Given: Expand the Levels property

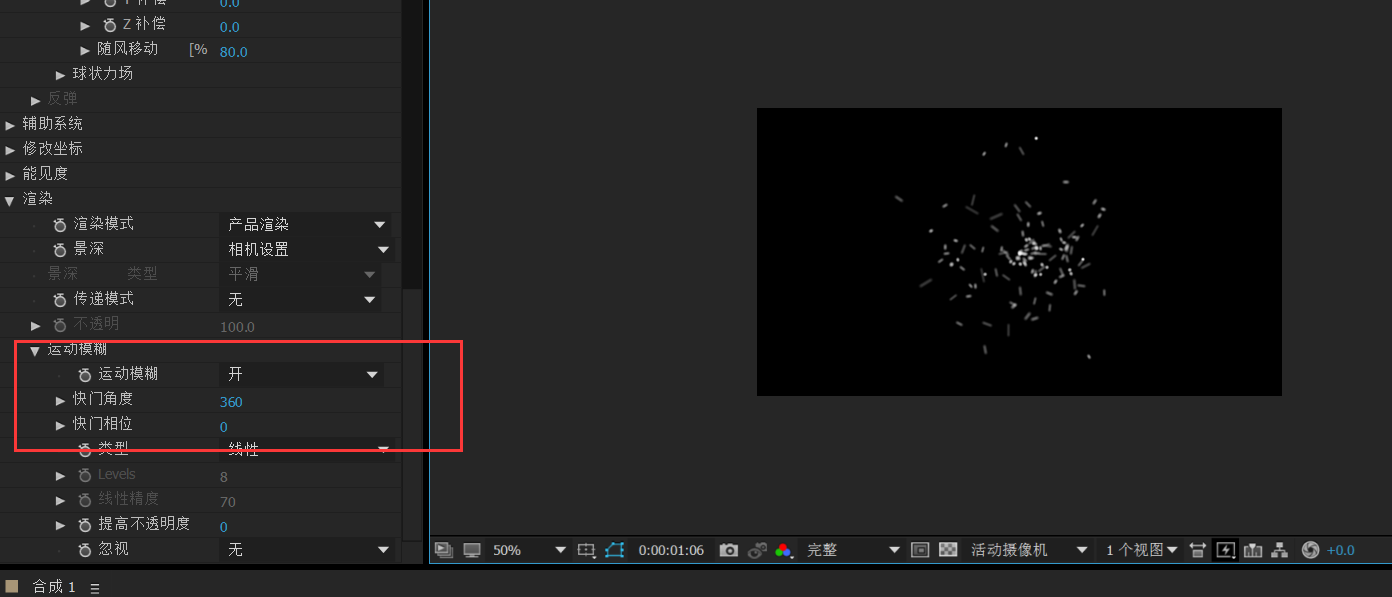Looking at the screenshot, I should (61, 475).
